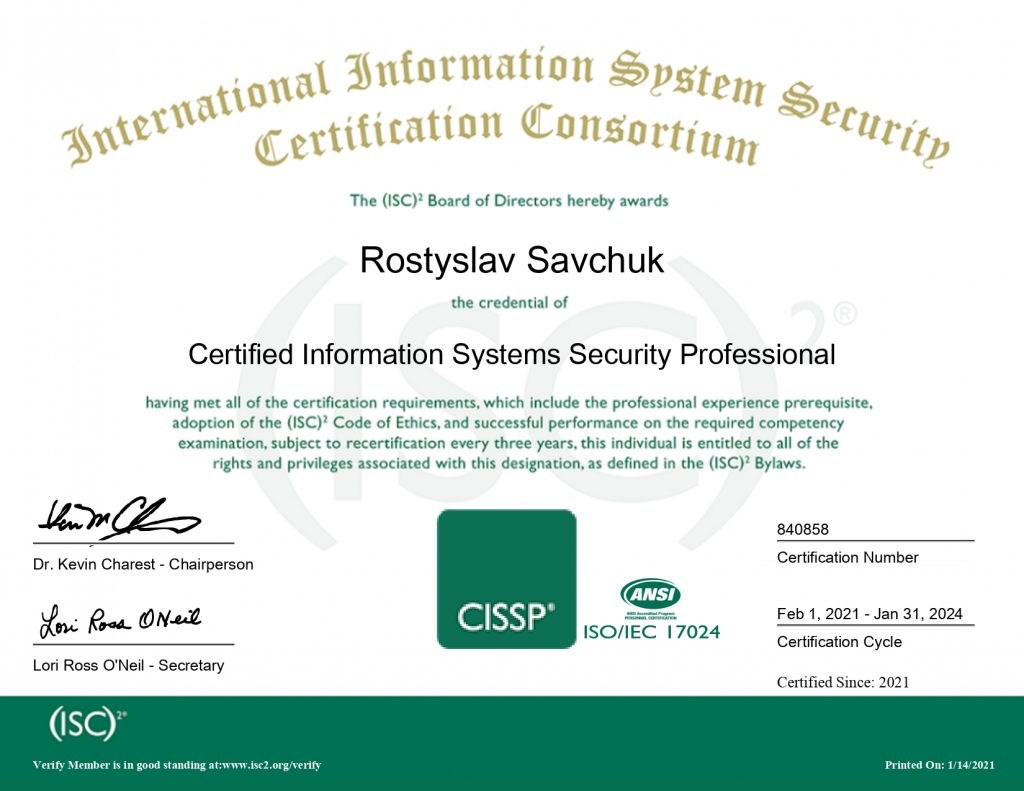Click the line 'examination, subject to recertification every three years'

pos(508,443)
